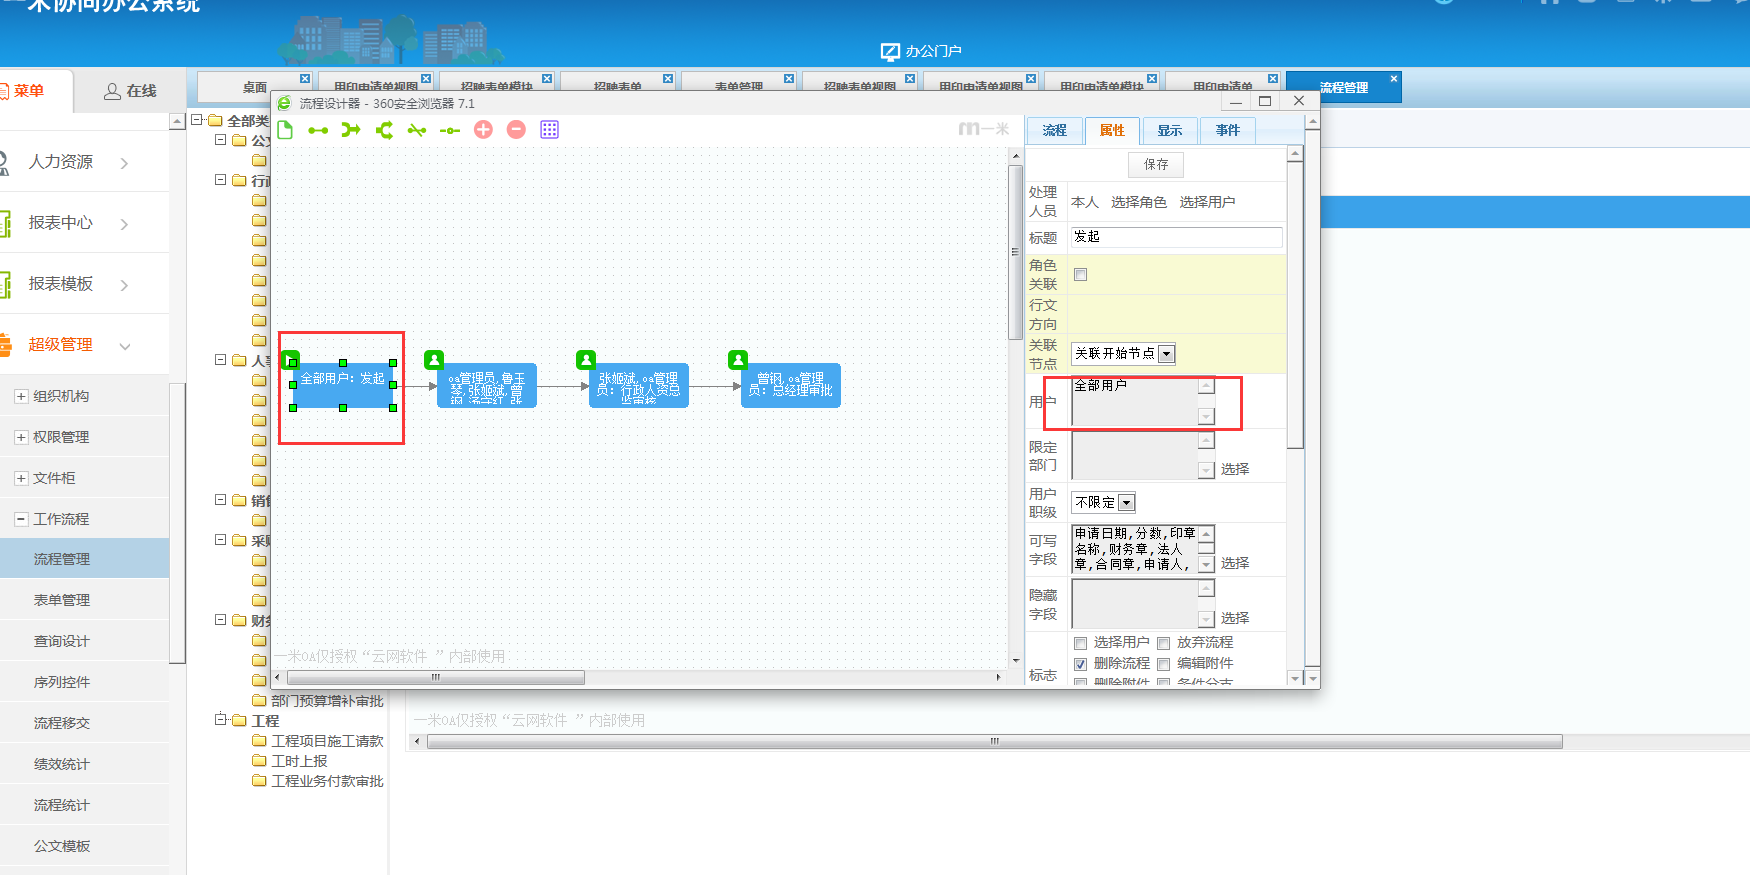The image size is (1750, 875).
Task: Select the dashed node connector tool
Action: coord(450,130)
